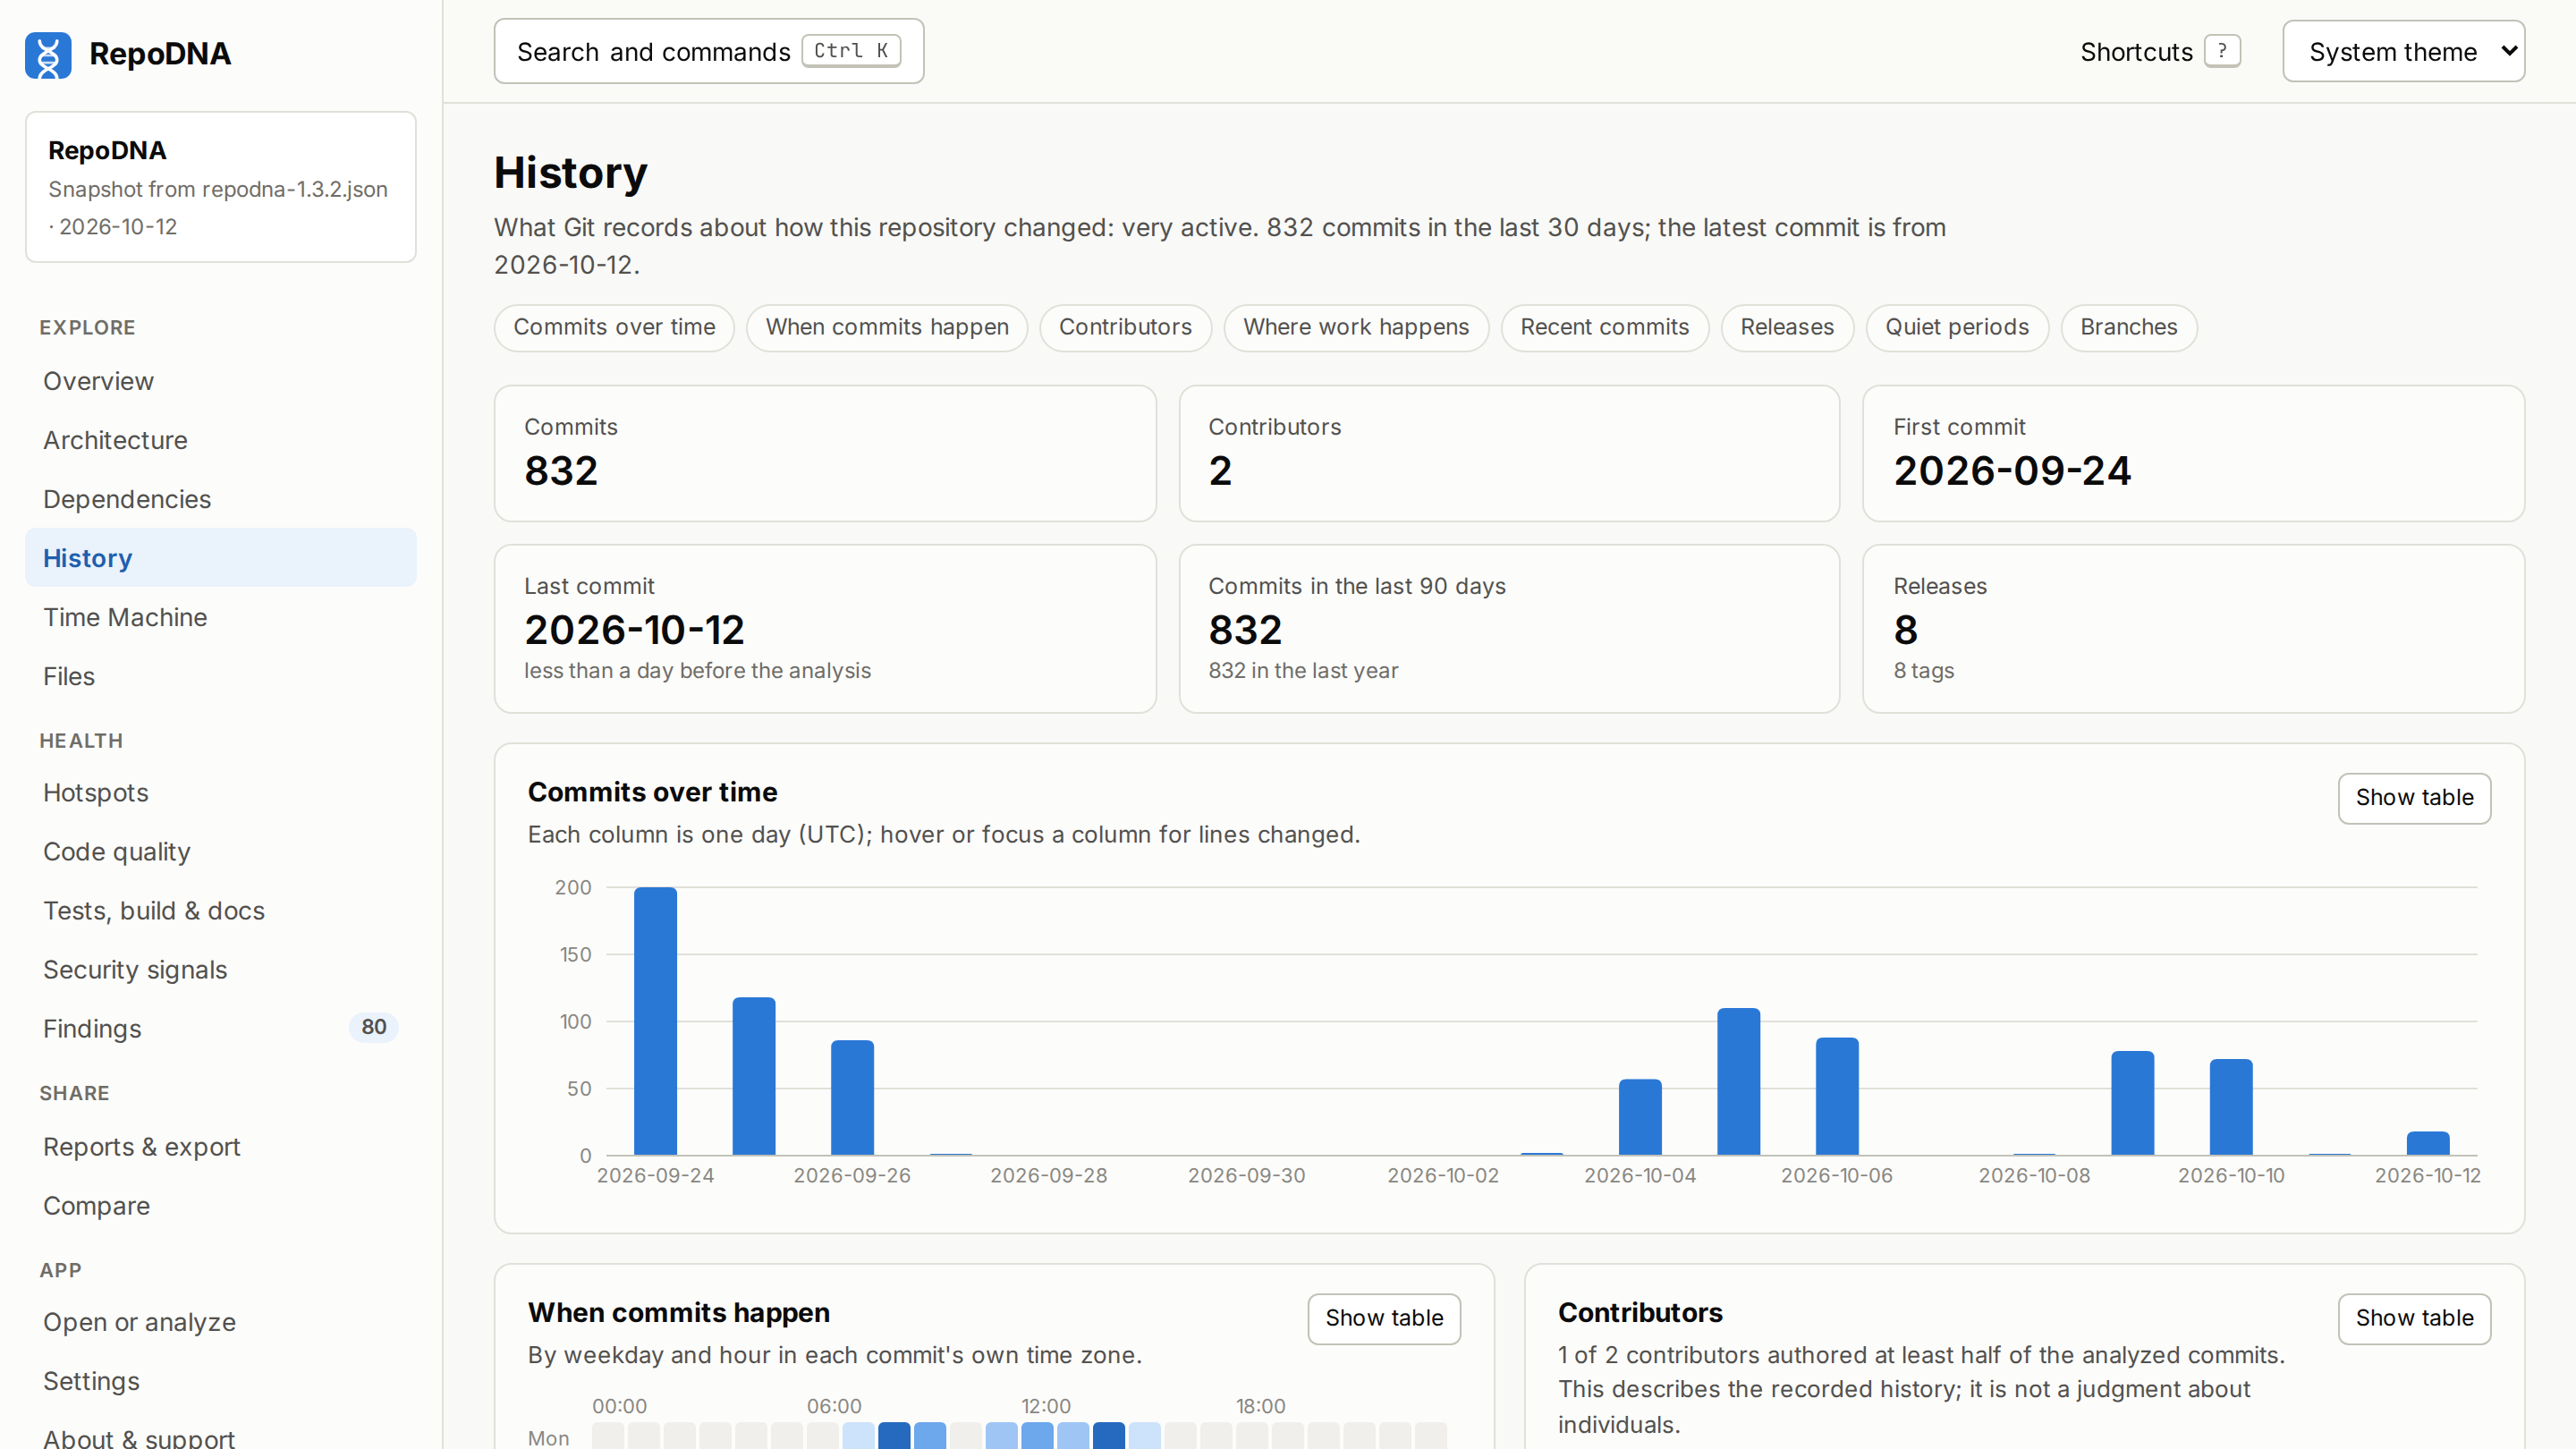Show table for When commits happen
2576x1449 pixels.
click(x=1384, y=1318)
